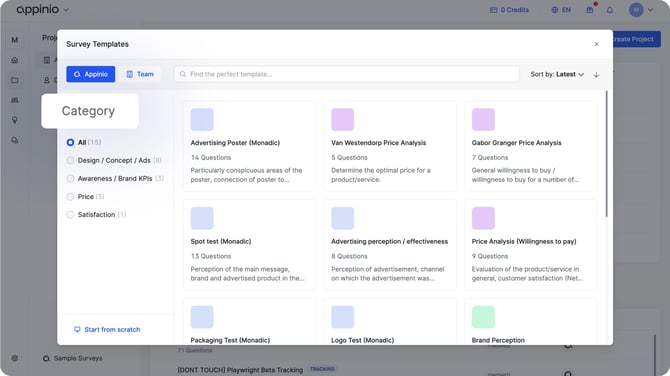Open the fourth sidebar icon below folder
This screenshot has height=376, width=670.
tap(15, 100)
